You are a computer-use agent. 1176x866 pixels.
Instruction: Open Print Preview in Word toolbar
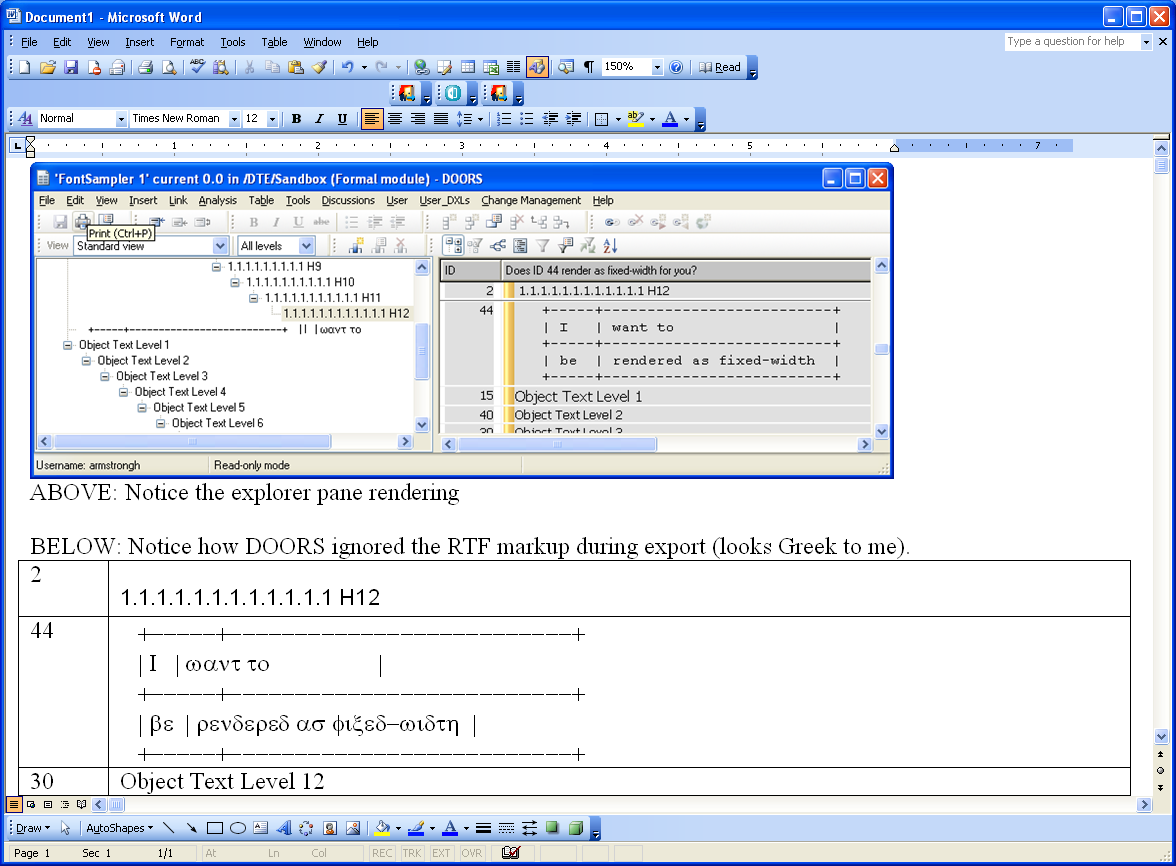tap(170, 67)
